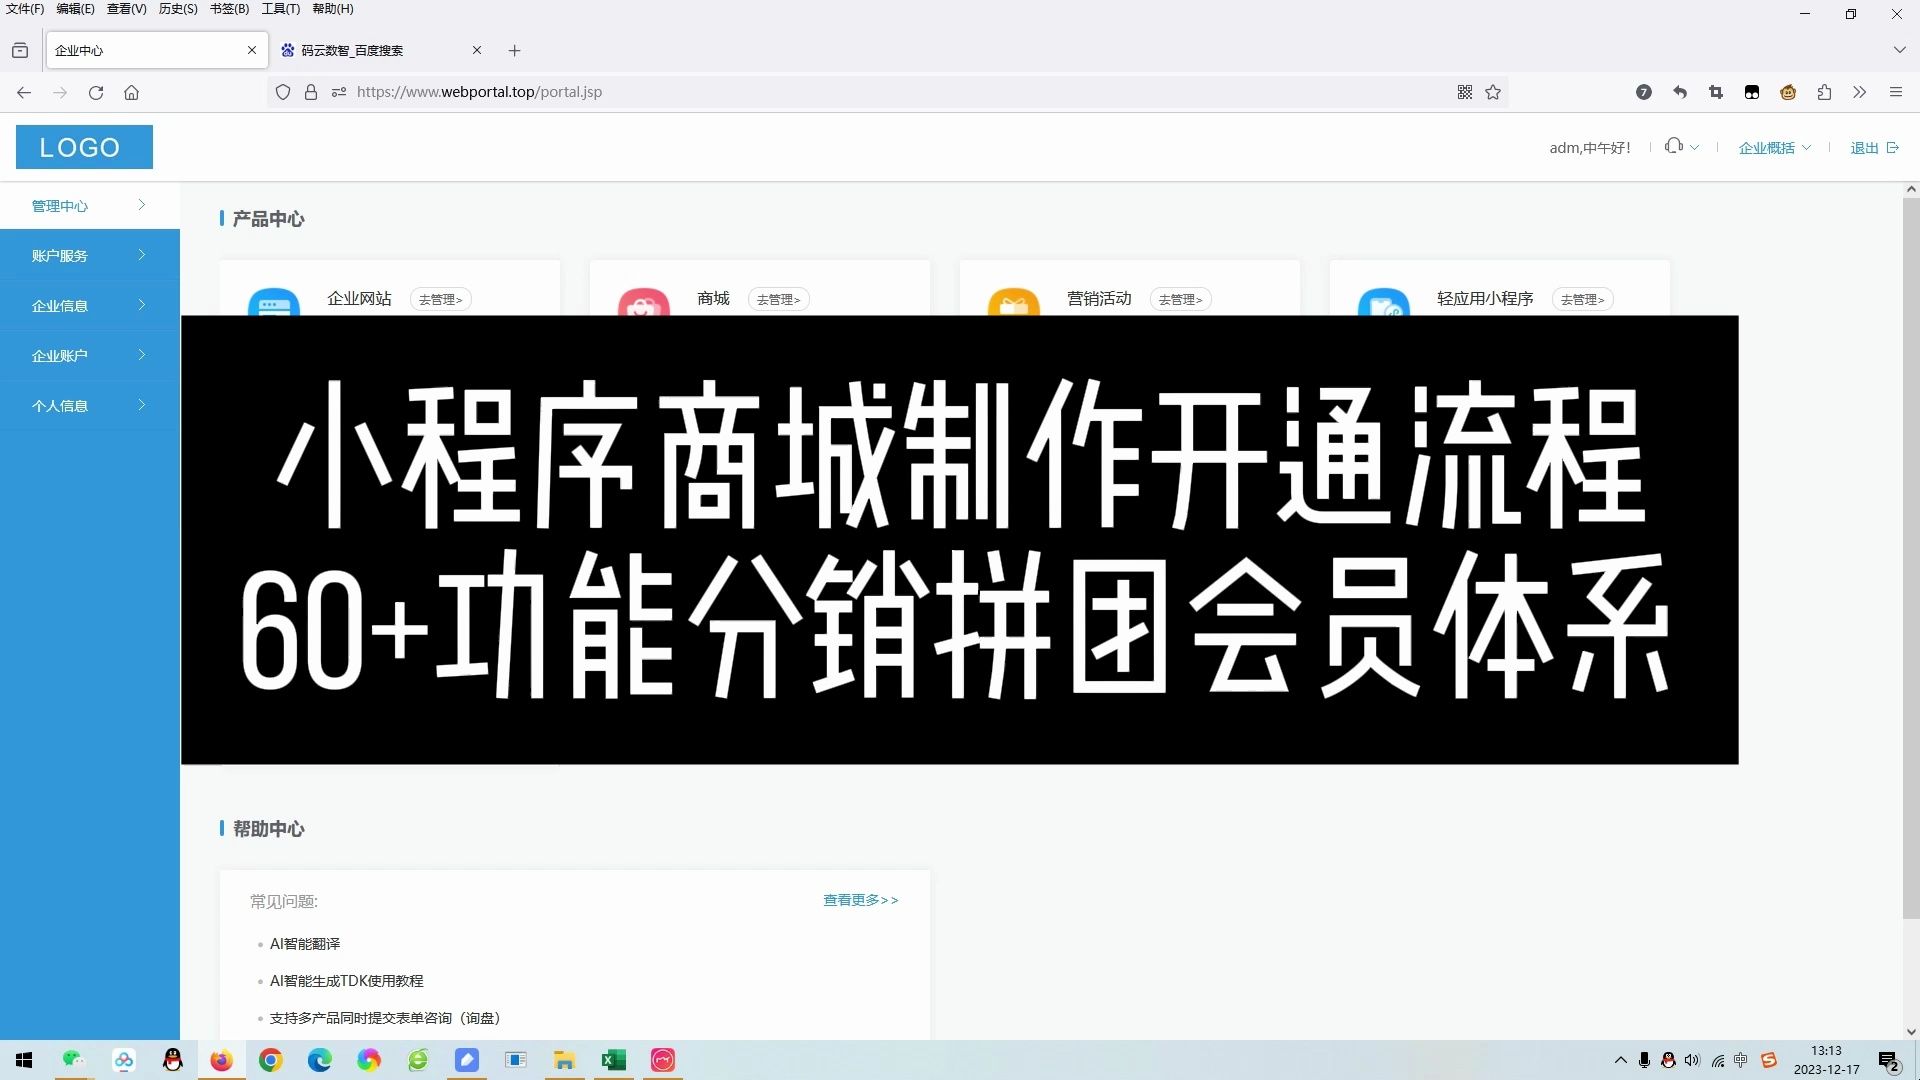Open the 历史(S) menu

[x=178, y=9]
